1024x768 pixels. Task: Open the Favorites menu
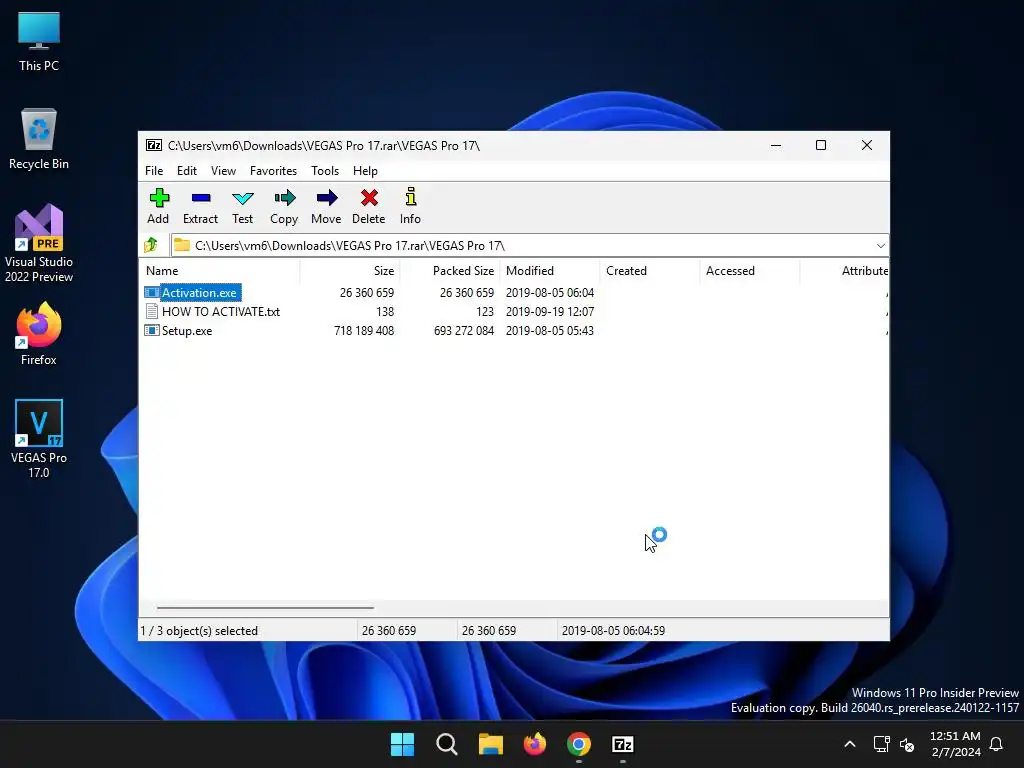tap(273, 170)
